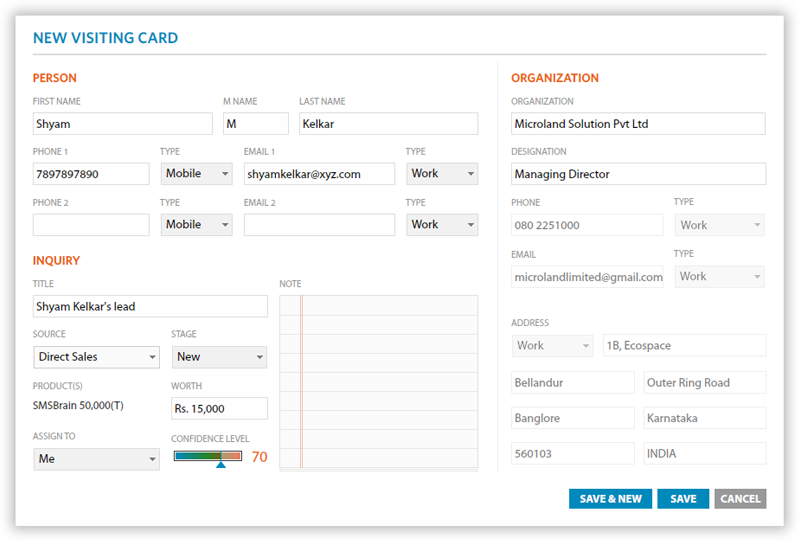Click the First Name field containing Shyam
Viewport: 799px width, 542px height.
point(122,124)
